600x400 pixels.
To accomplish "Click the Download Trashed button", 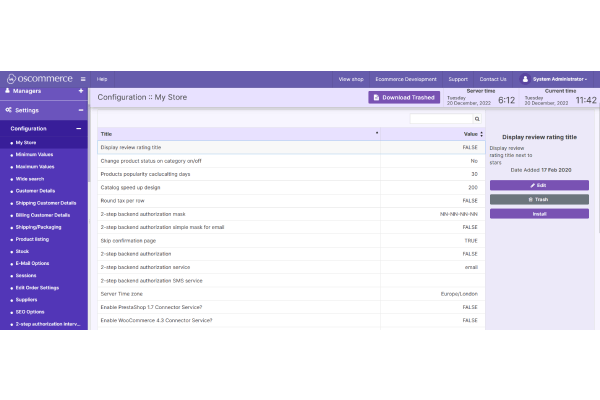I will (404, 98).
